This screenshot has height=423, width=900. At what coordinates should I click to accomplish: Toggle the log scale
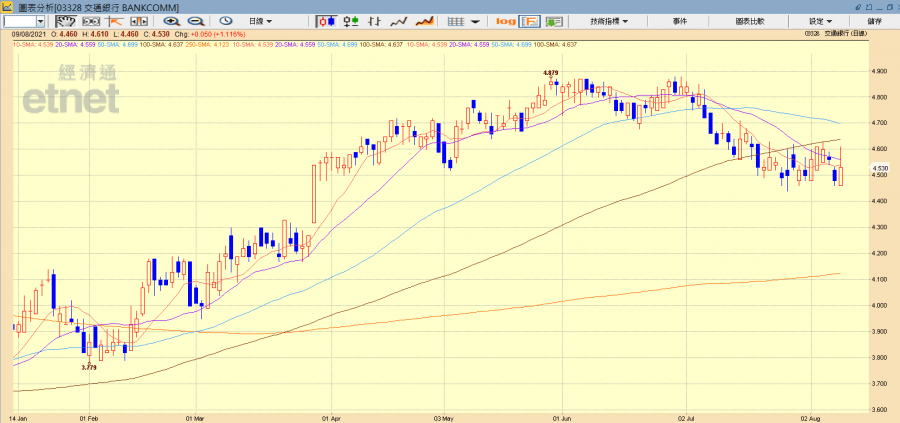point(505,21)
